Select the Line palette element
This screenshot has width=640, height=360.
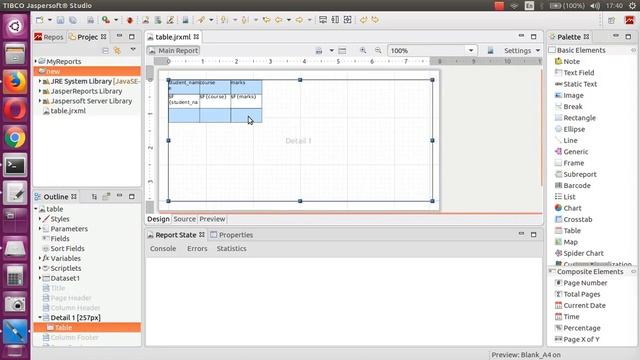[566, 140]
